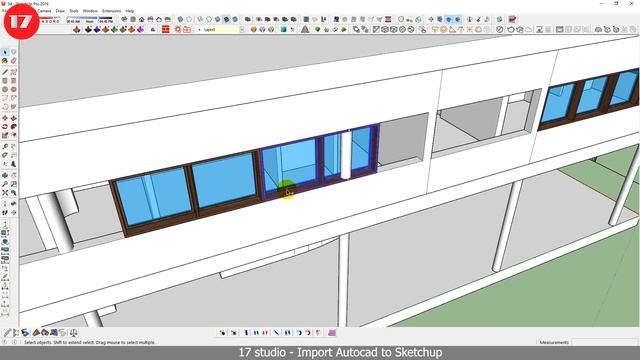Screen dimensions: 640x360
Task: Enable Shaded face style
Action: pos(218,19)
